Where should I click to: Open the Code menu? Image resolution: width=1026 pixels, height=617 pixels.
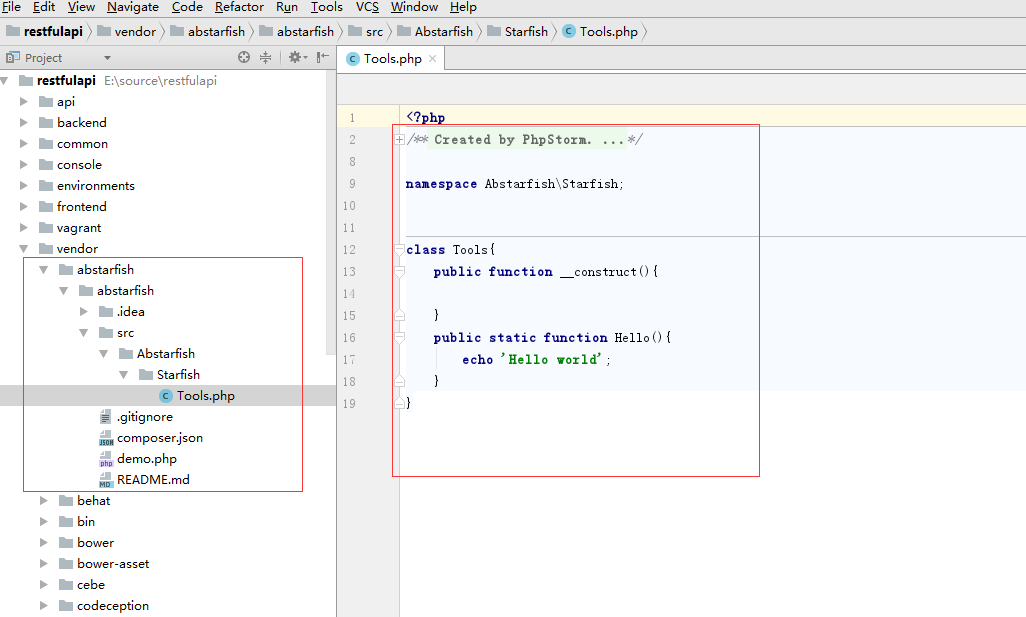pyautogui.click(x=187, y=7)
